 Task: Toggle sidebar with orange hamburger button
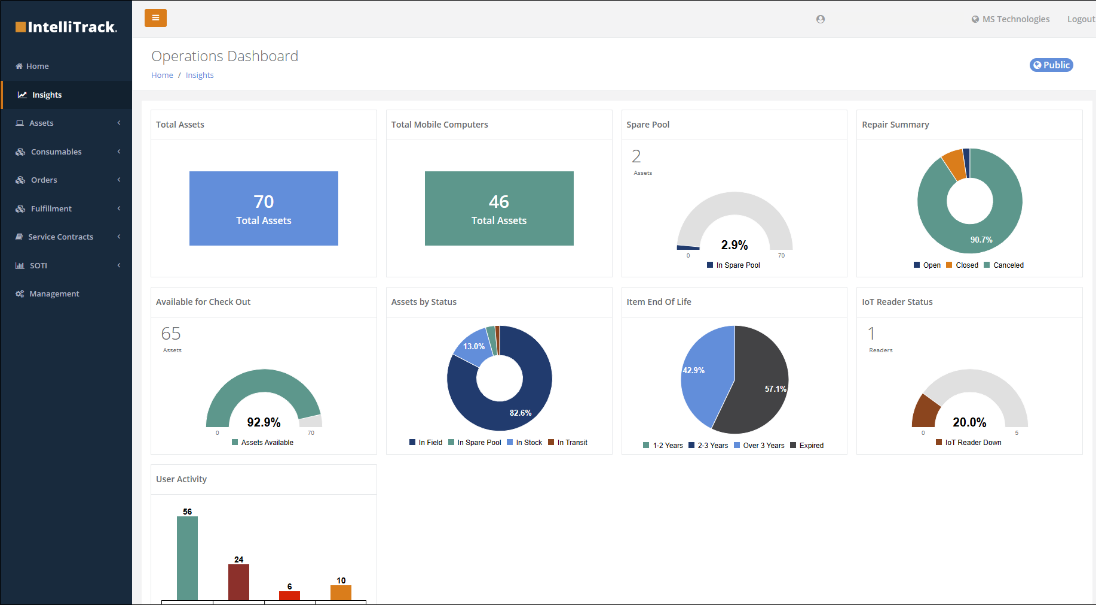[155, 17]
